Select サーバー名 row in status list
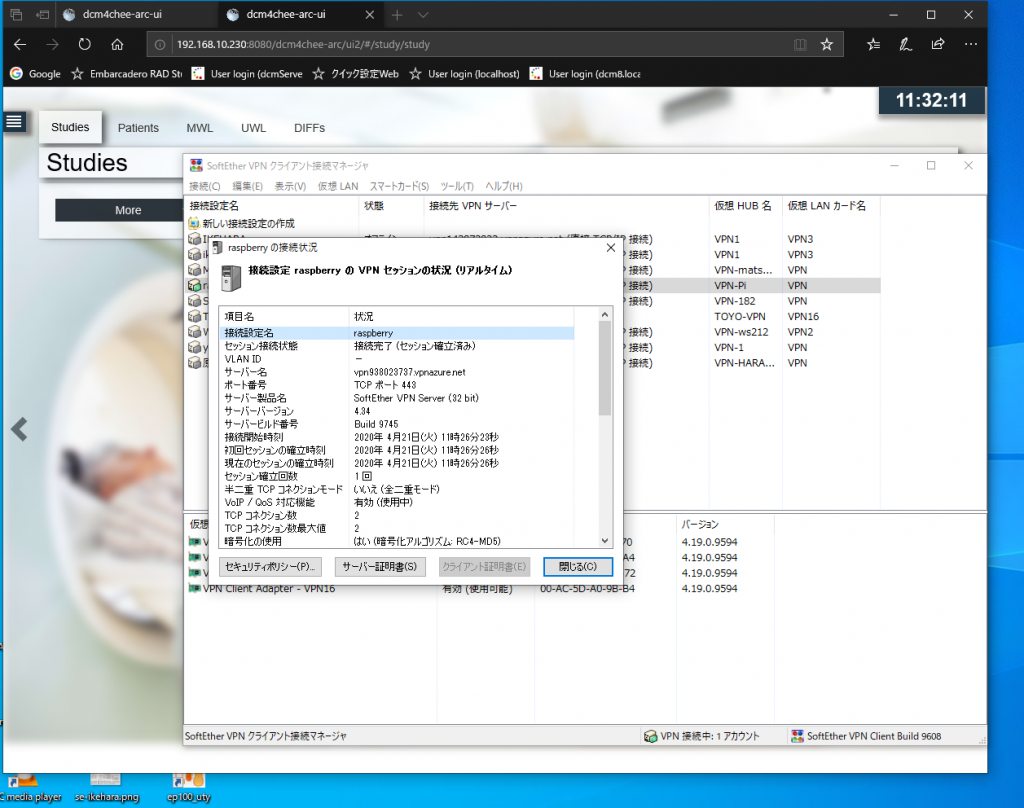Screen dimensions: 1024x808 point(397,372)
